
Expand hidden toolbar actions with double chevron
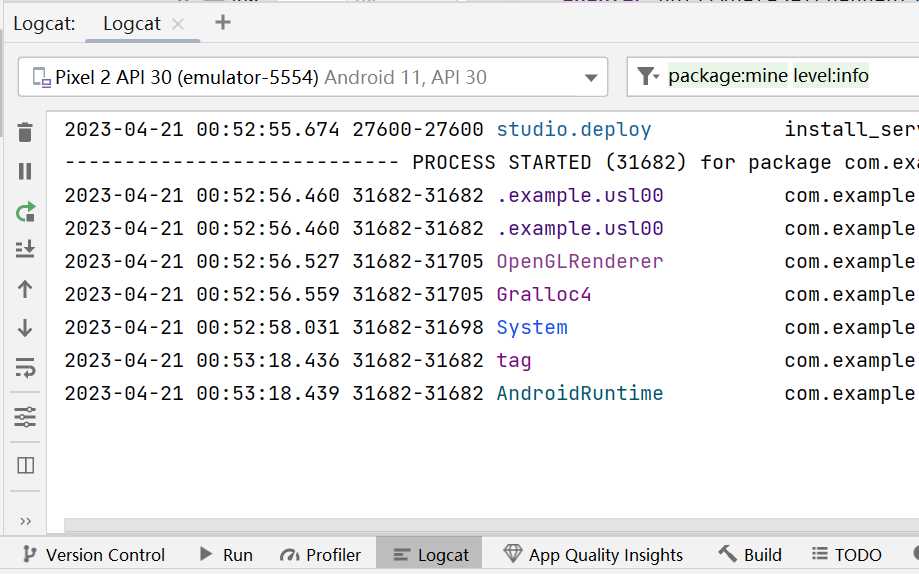(x=25, y=521)
